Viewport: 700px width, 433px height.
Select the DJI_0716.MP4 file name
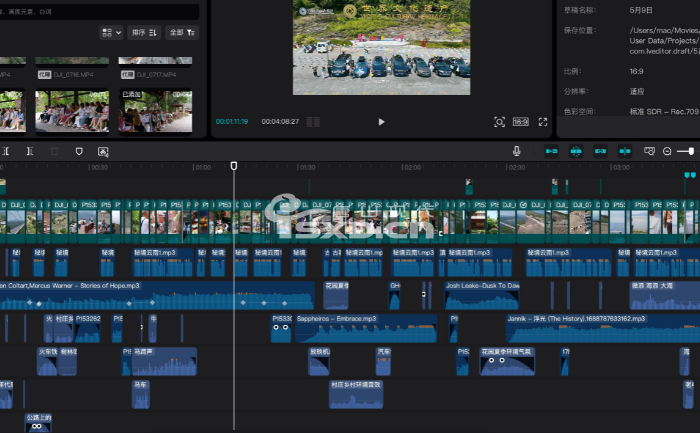tap(73, 75)
